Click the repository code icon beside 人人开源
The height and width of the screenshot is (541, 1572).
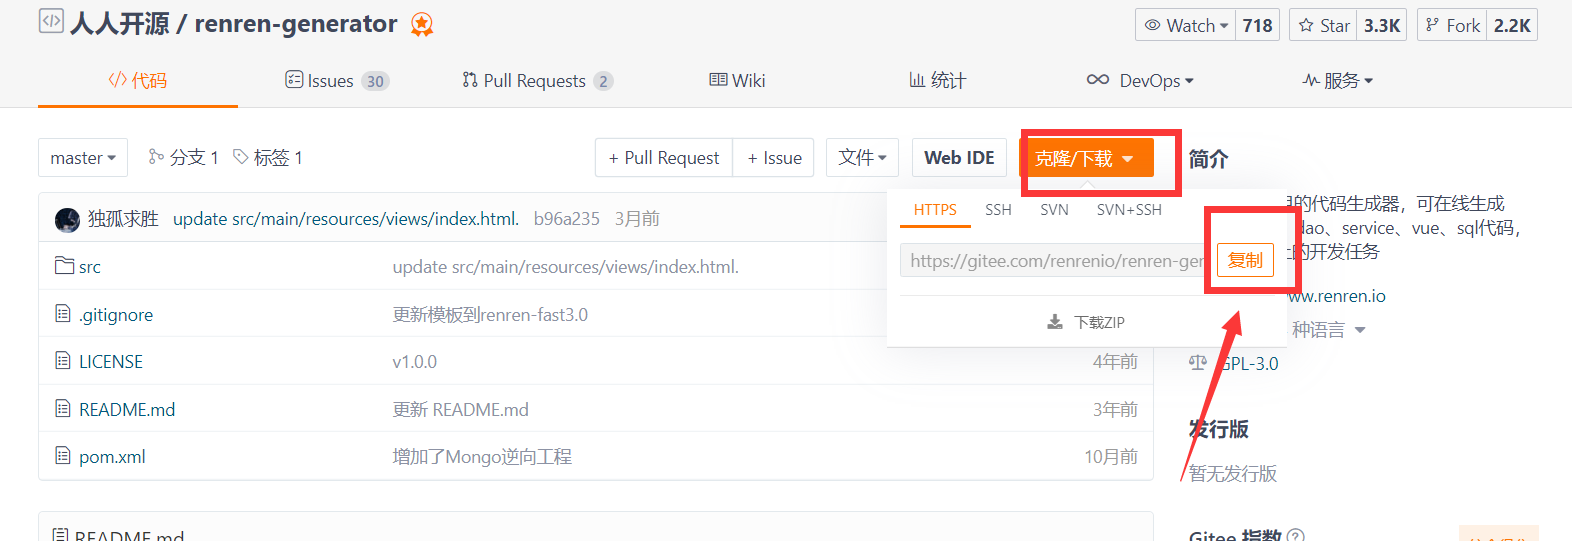tap(51, 21)
